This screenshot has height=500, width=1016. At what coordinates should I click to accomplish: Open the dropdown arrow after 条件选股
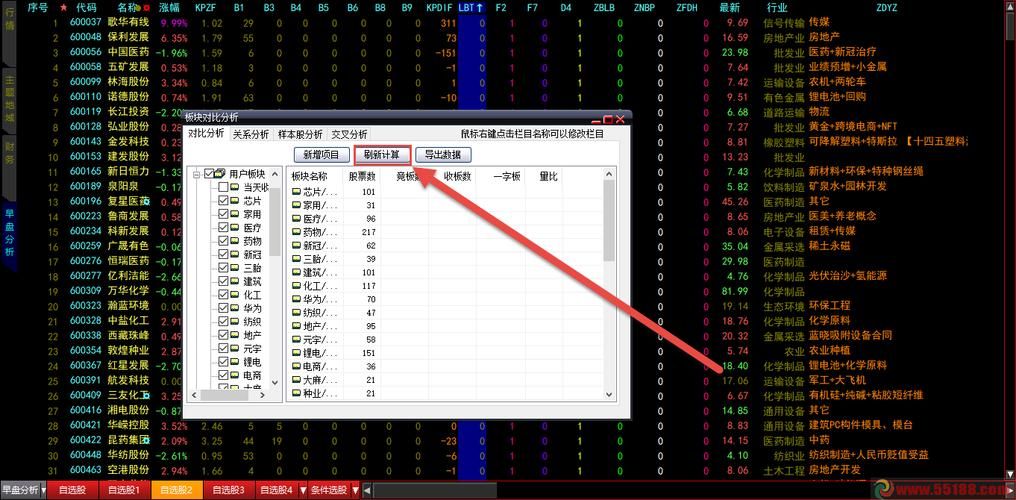click(x=355, y=490)
